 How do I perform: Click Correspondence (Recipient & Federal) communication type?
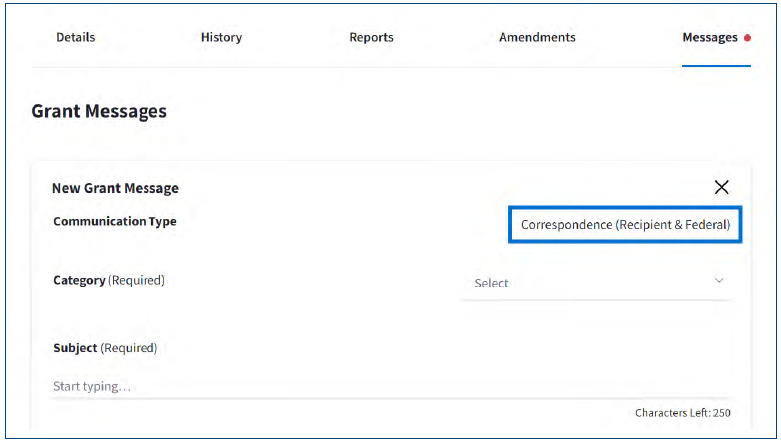[x=625, y=225]
